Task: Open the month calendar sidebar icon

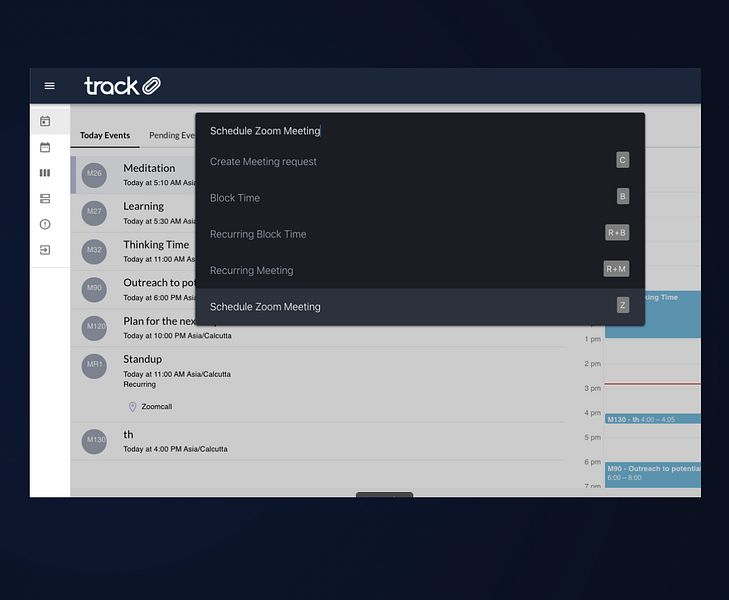Action: point(45,147)
